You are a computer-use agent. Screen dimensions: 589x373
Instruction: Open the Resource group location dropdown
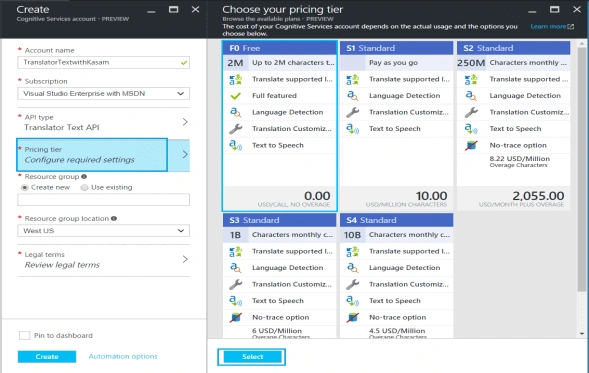103,231
